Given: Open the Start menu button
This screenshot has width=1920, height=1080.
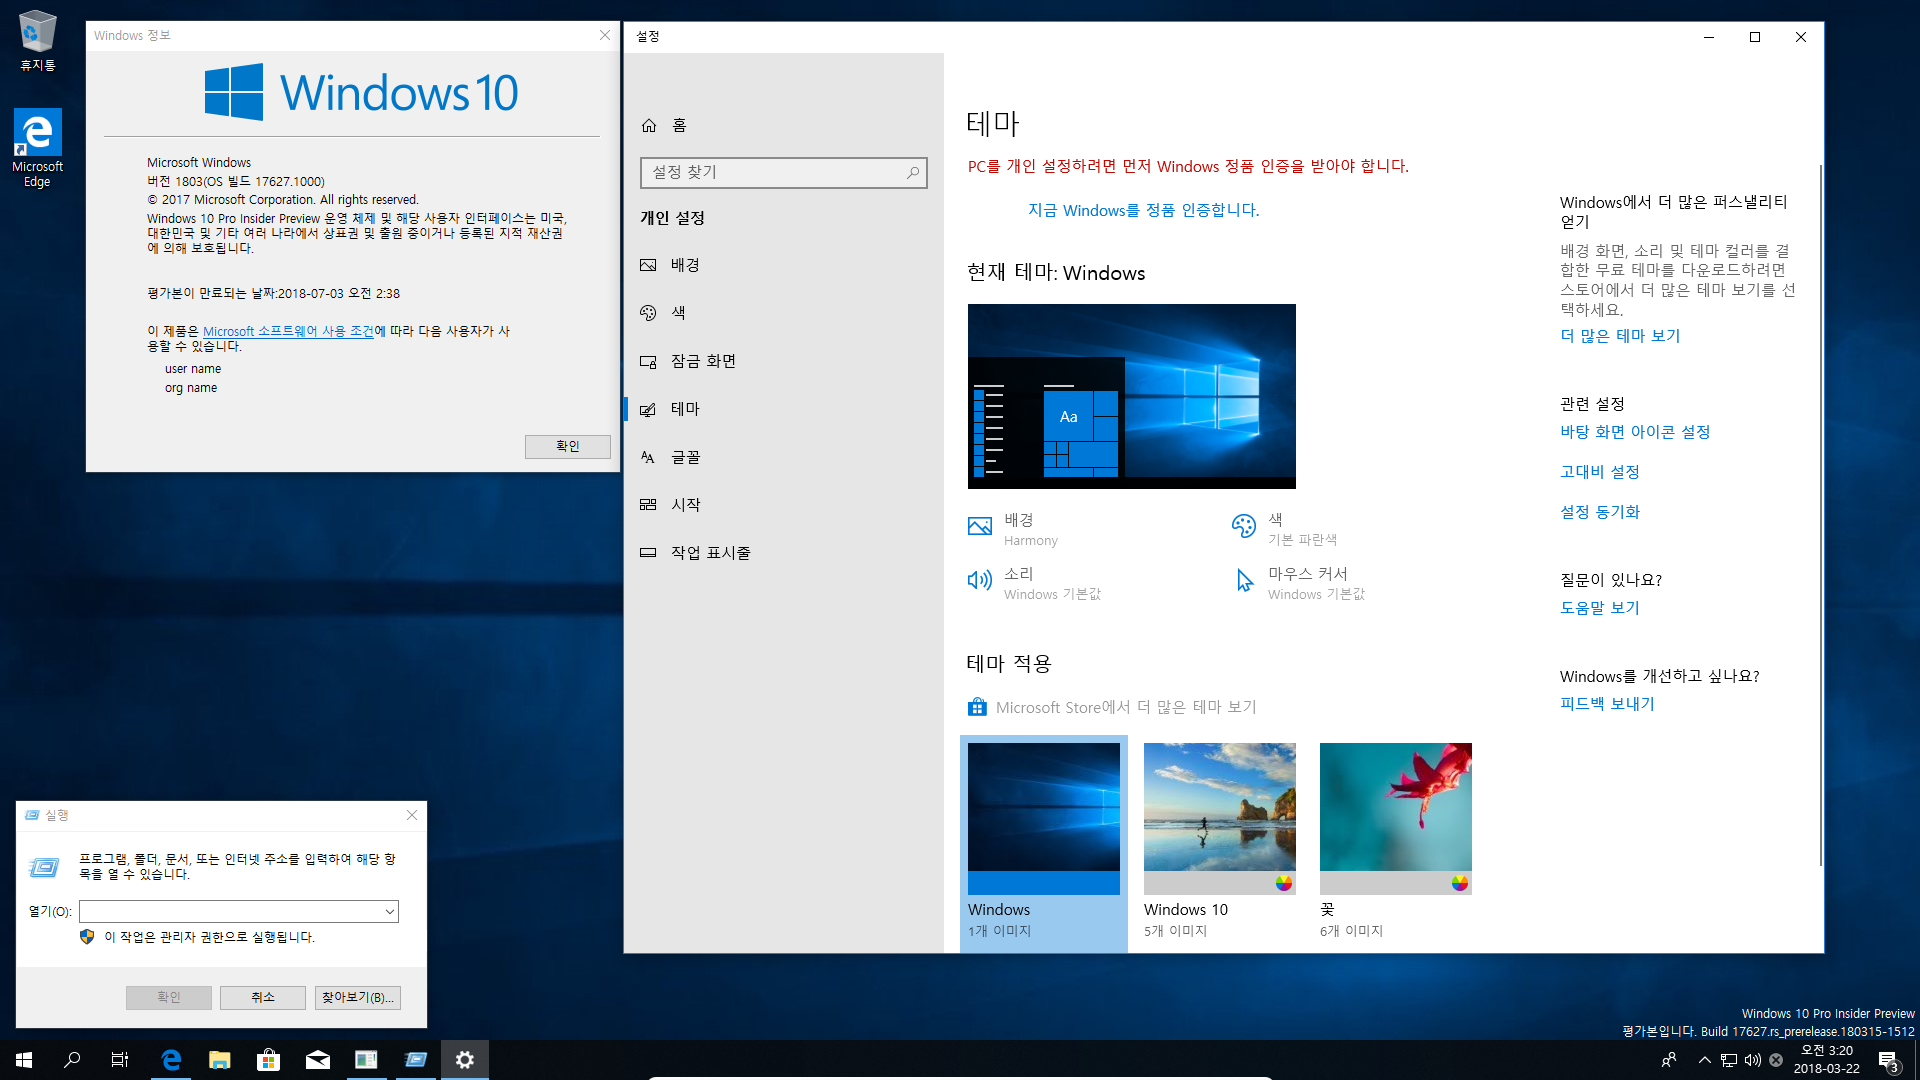Looking at the screenshot, I should point(24,1060).
